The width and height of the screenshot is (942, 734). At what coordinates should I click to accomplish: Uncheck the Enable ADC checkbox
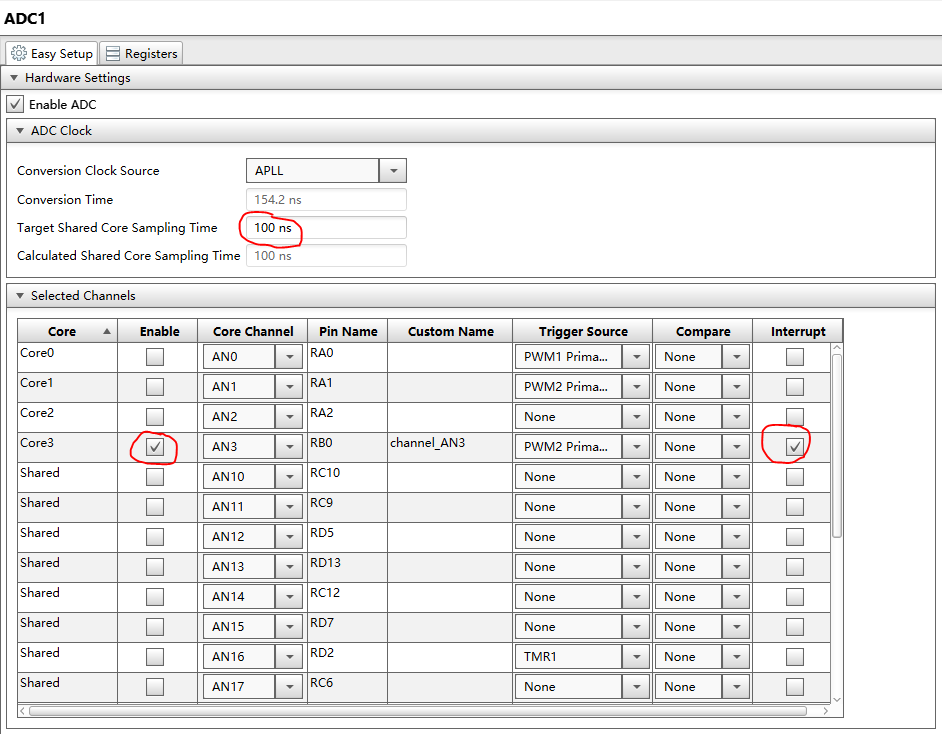[x=15, y=104]
